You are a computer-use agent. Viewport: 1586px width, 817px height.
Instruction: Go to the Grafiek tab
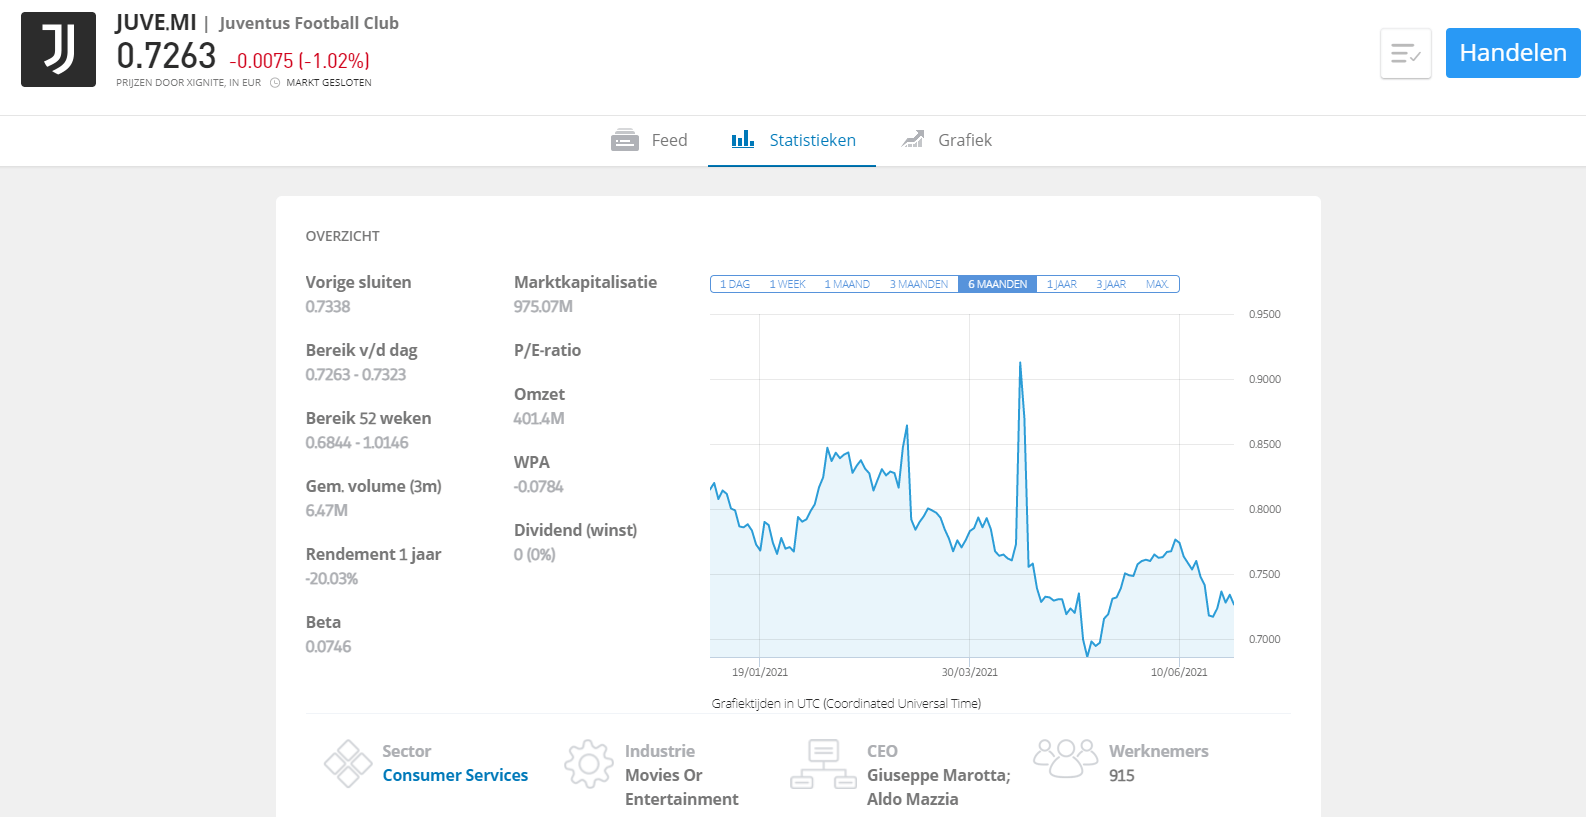[x=945, y=141]
